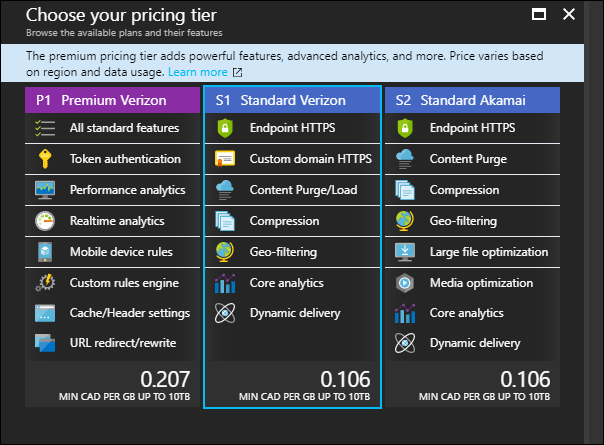604x445 pixels.
Task: Click the Performance analytics monitor icon
Action: 45,190
